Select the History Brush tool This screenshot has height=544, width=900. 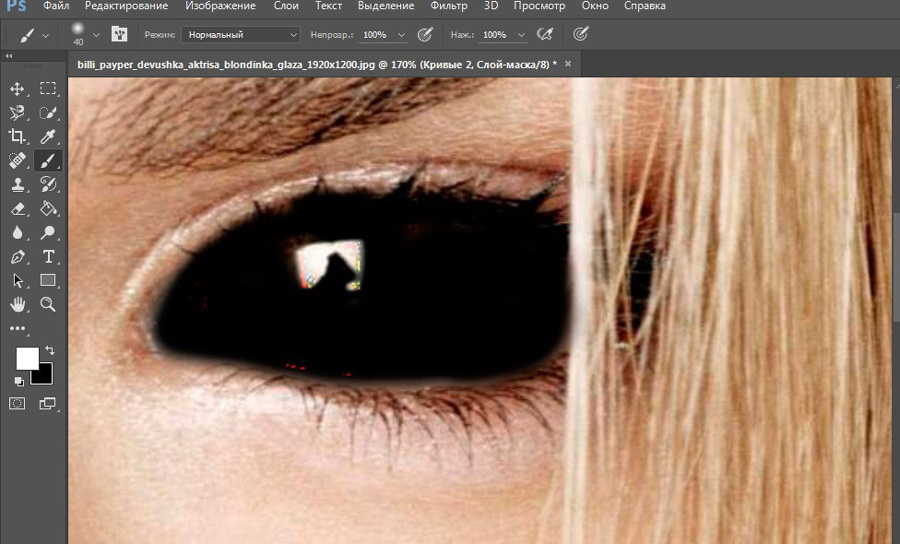tap(48, 185)
